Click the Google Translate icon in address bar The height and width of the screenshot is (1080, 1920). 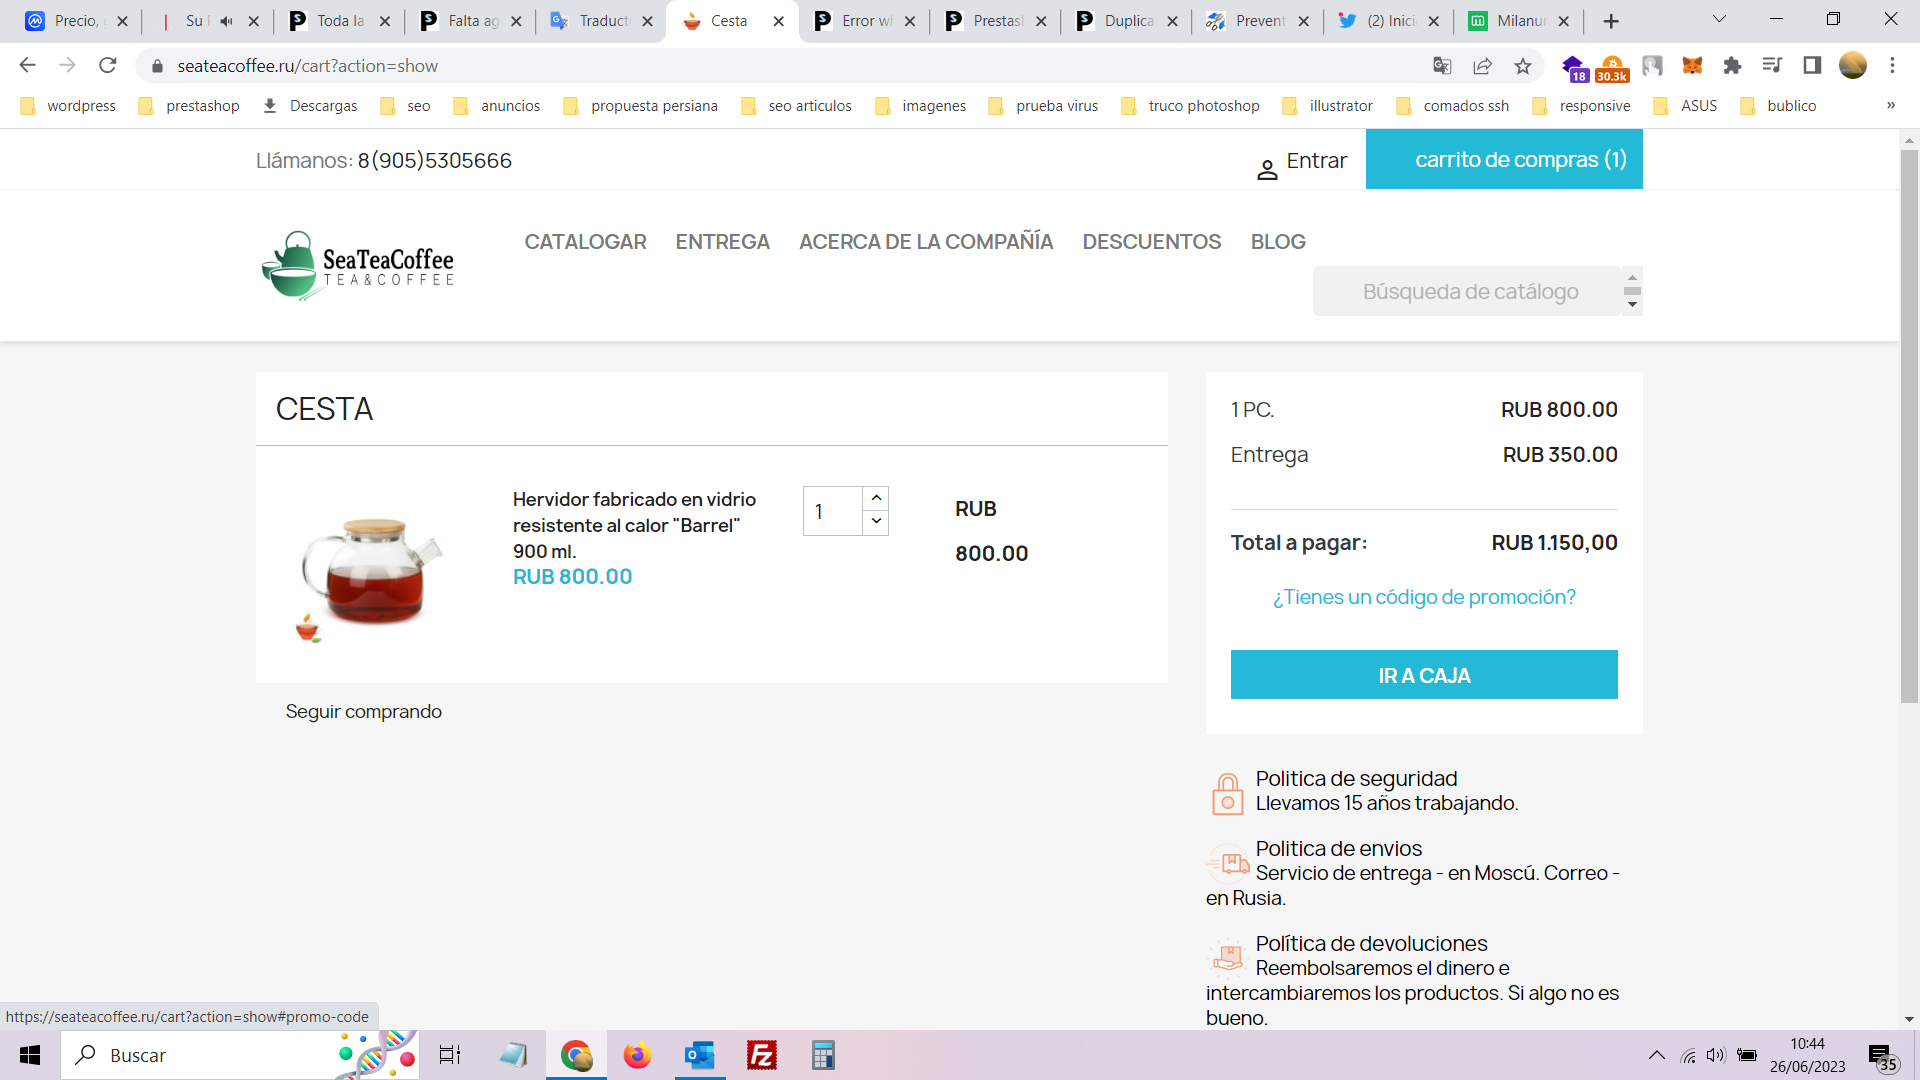(1442, 66)
